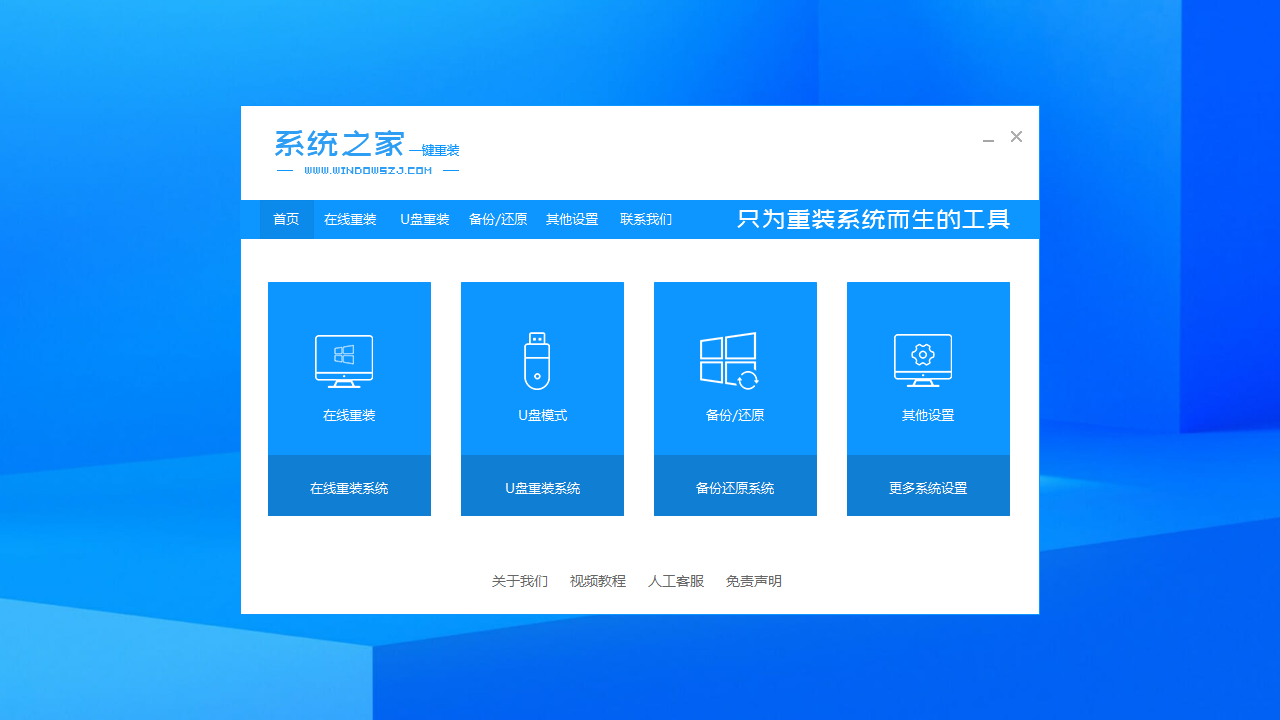Image resolution: width=1280 pixels, height=720 pixels.
Task: Click the 更多系统设置 button
Action: [928, 486]
